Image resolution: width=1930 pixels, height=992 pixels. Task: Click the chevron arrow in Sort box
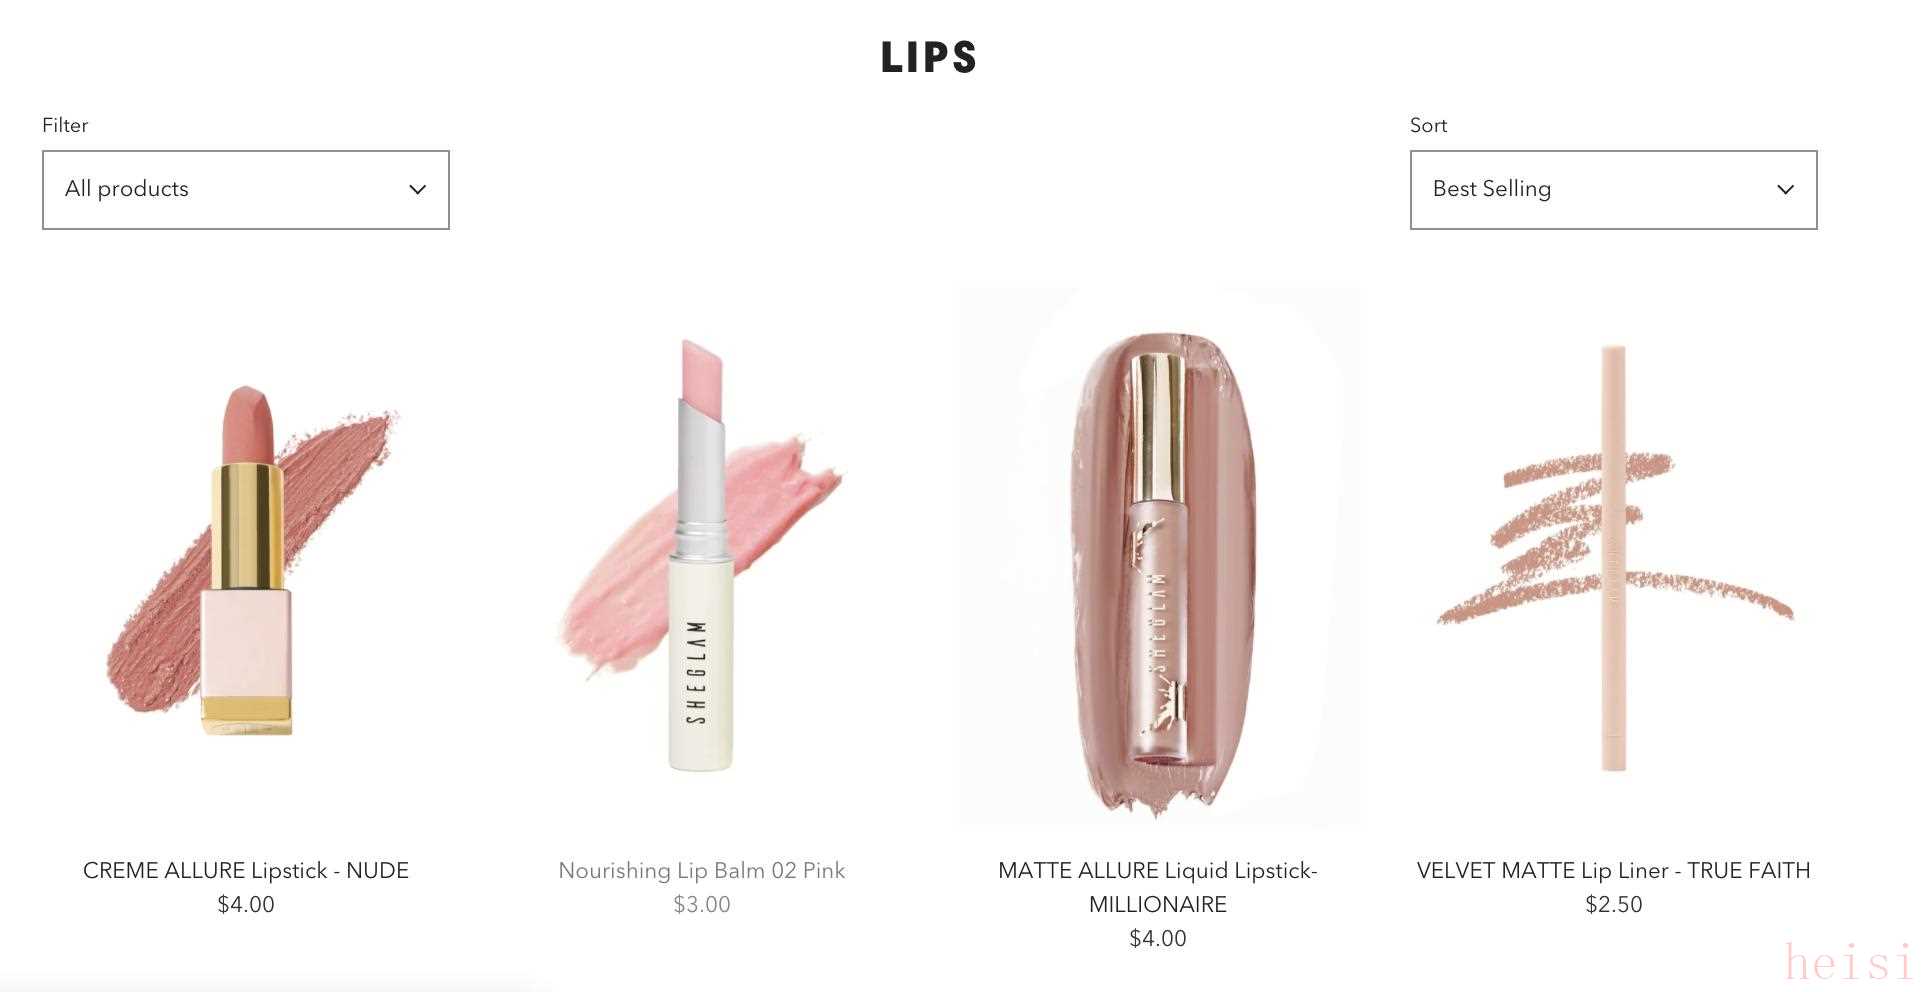(1785, 190)
